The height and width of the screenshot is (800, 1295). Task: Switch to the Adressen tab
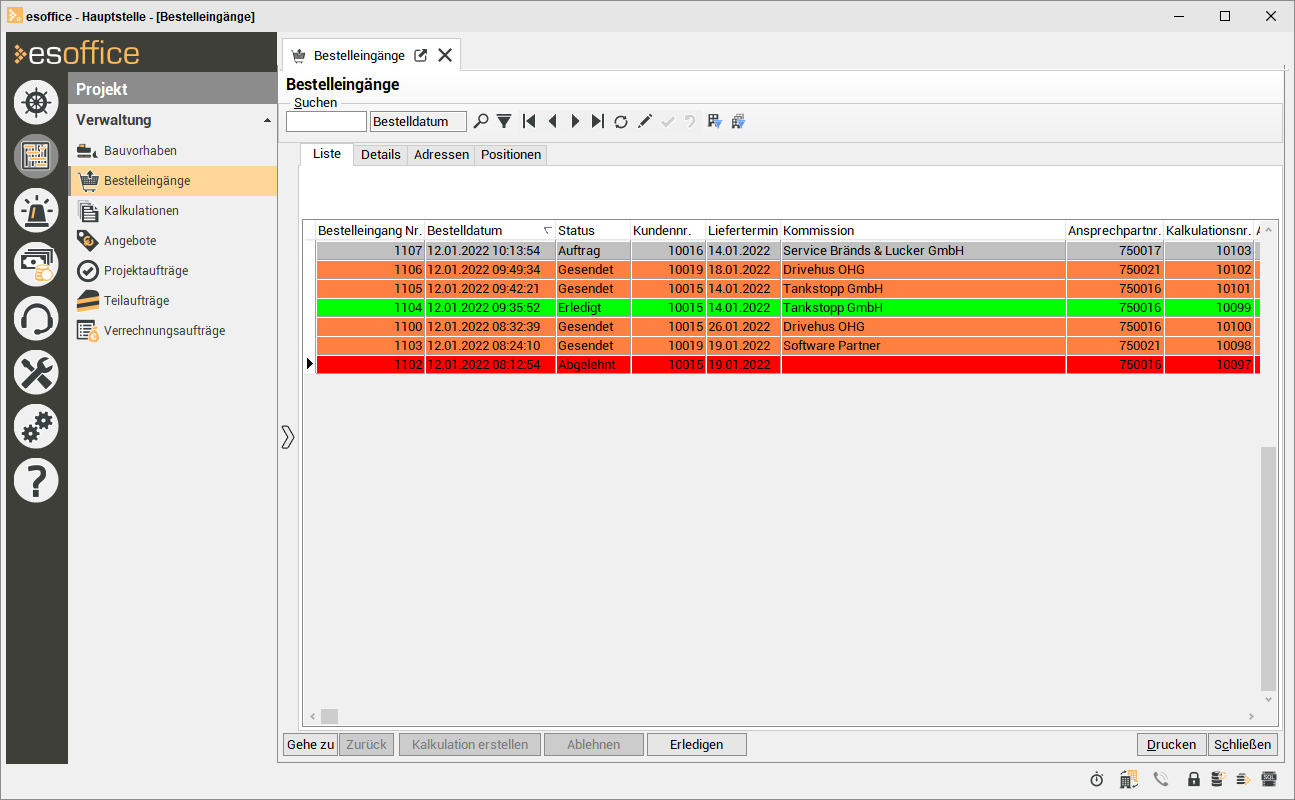[x=441, y=155]
